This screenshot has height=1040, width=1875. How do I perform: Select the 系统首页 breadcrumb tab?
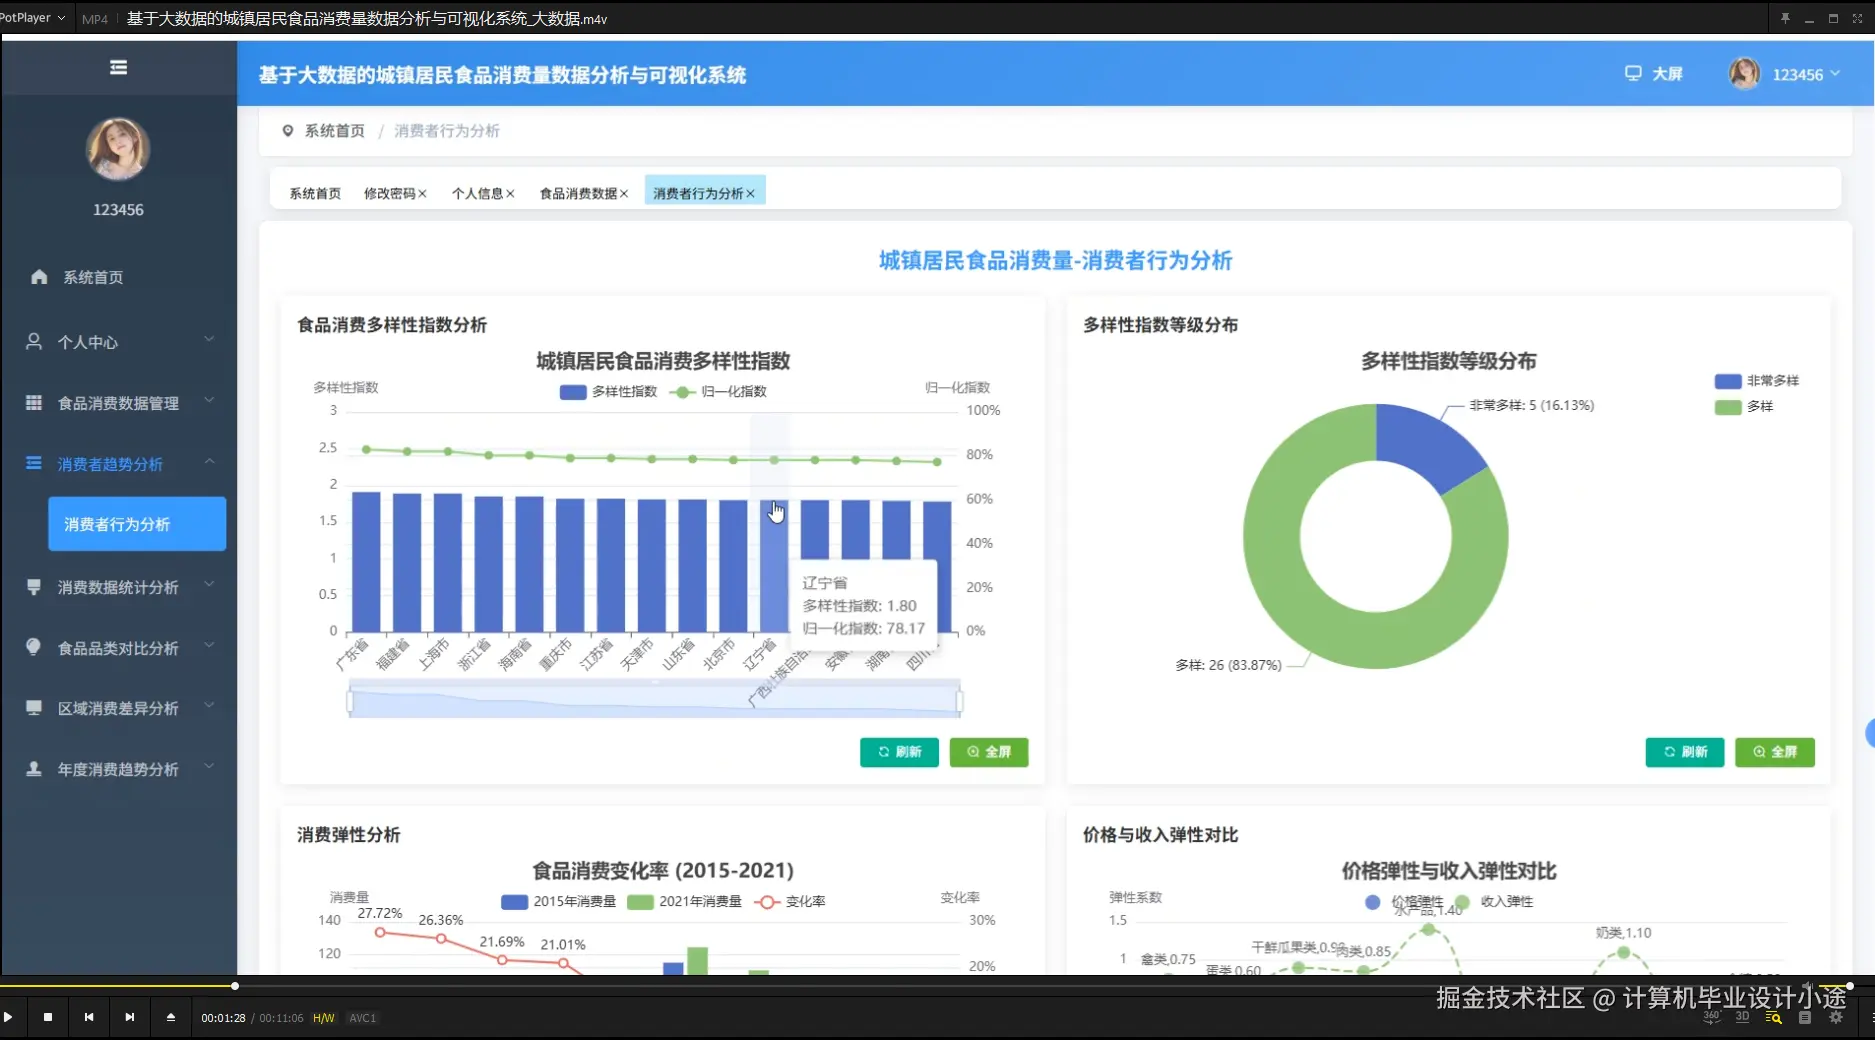[x=313, y=193]
